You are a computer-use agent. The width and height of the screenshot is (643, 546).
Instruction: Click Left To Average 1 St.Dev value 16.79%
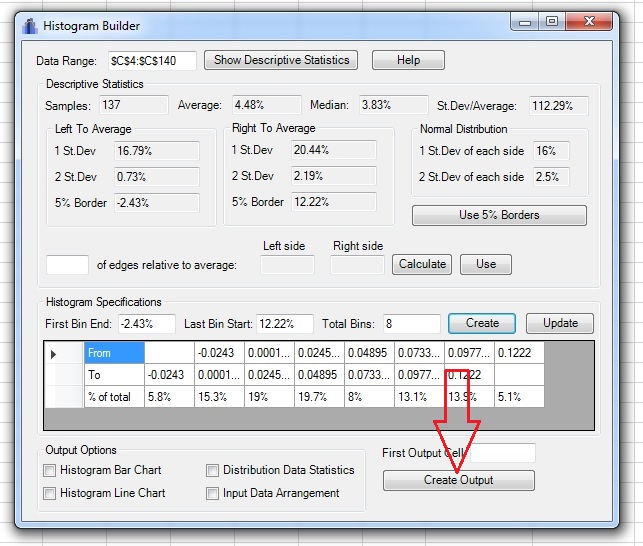[157, 151]
